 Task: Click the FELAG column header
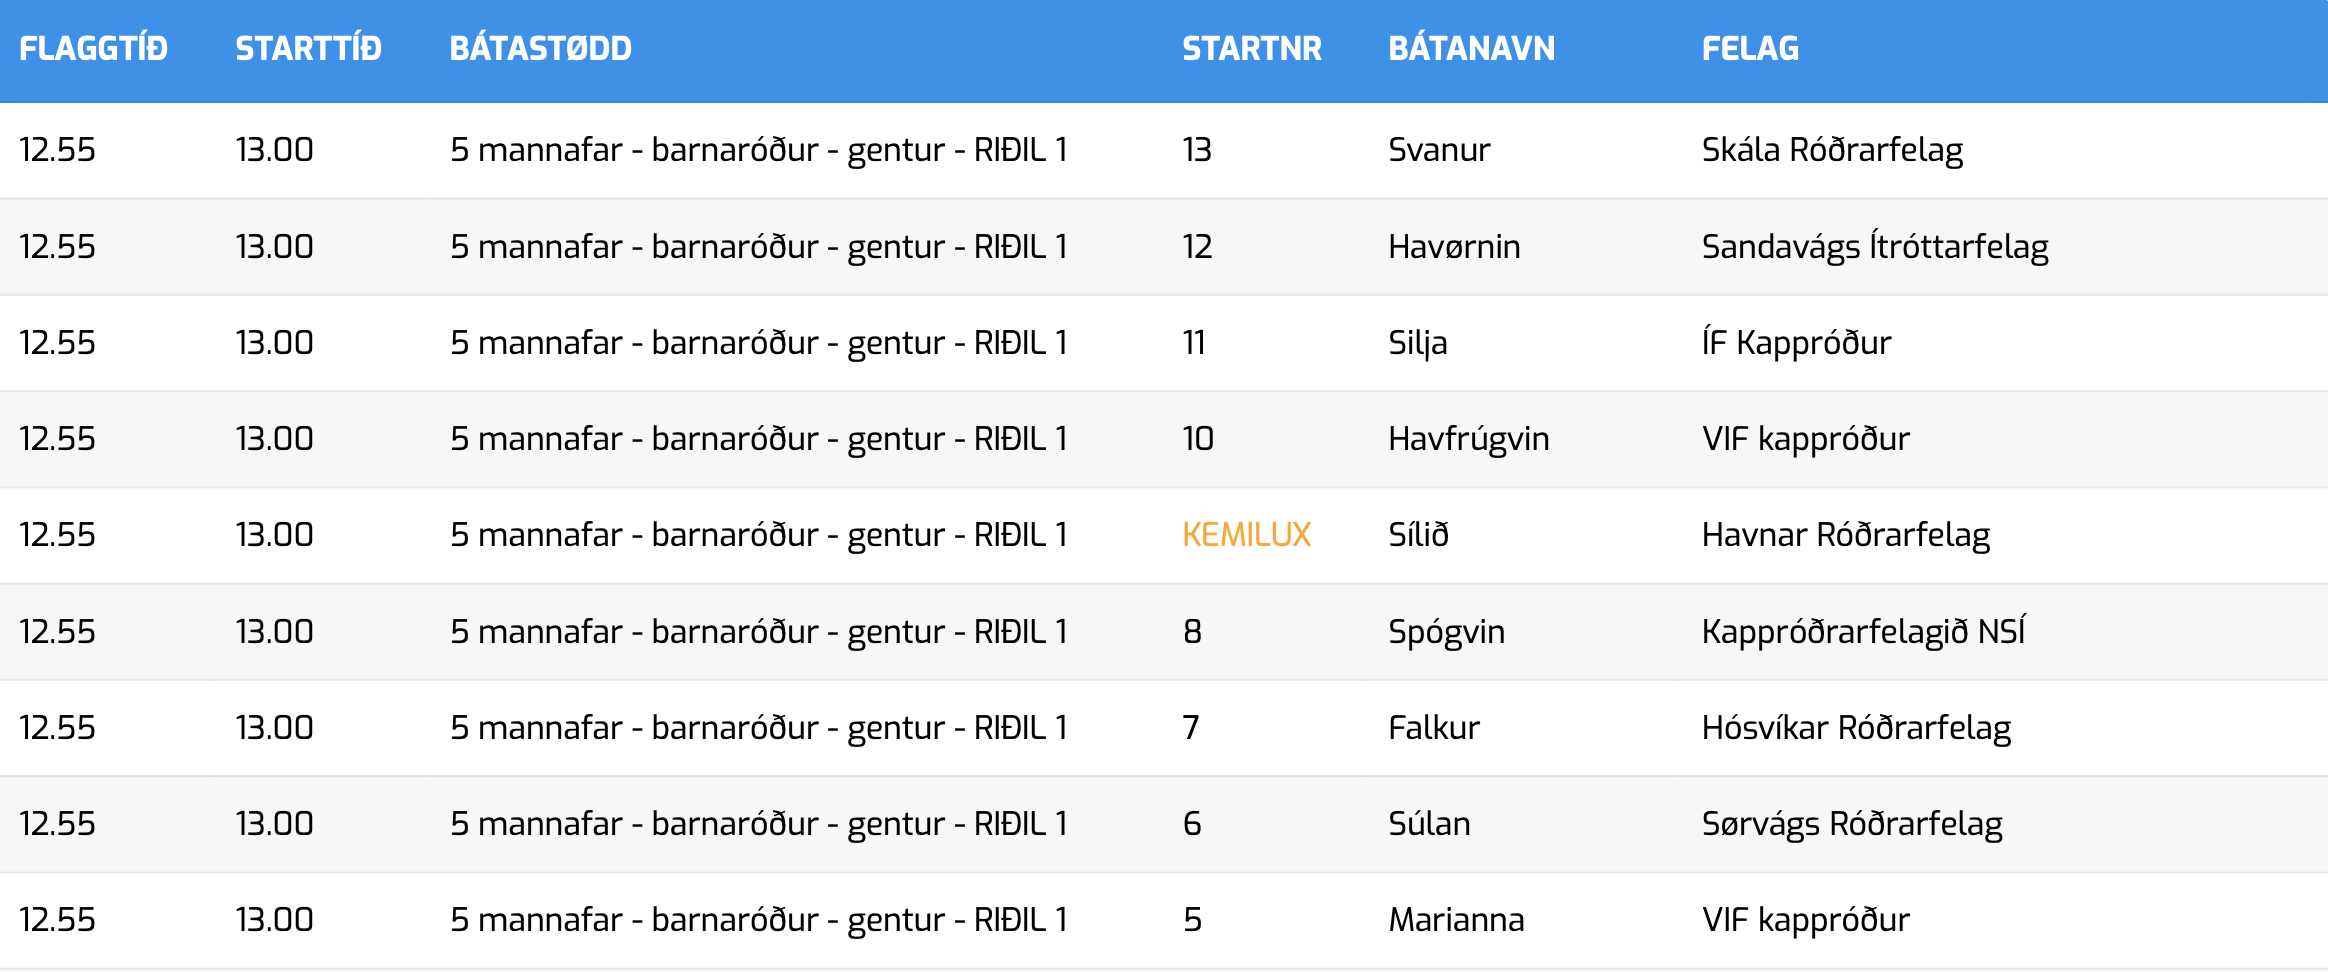[1750, 48]
